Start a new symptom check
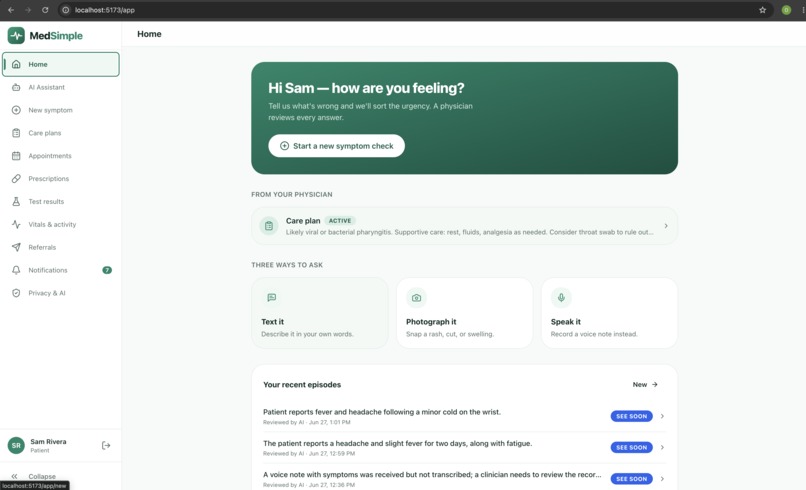The width and height of the screenshot is (806, 490). coord(336,146)
